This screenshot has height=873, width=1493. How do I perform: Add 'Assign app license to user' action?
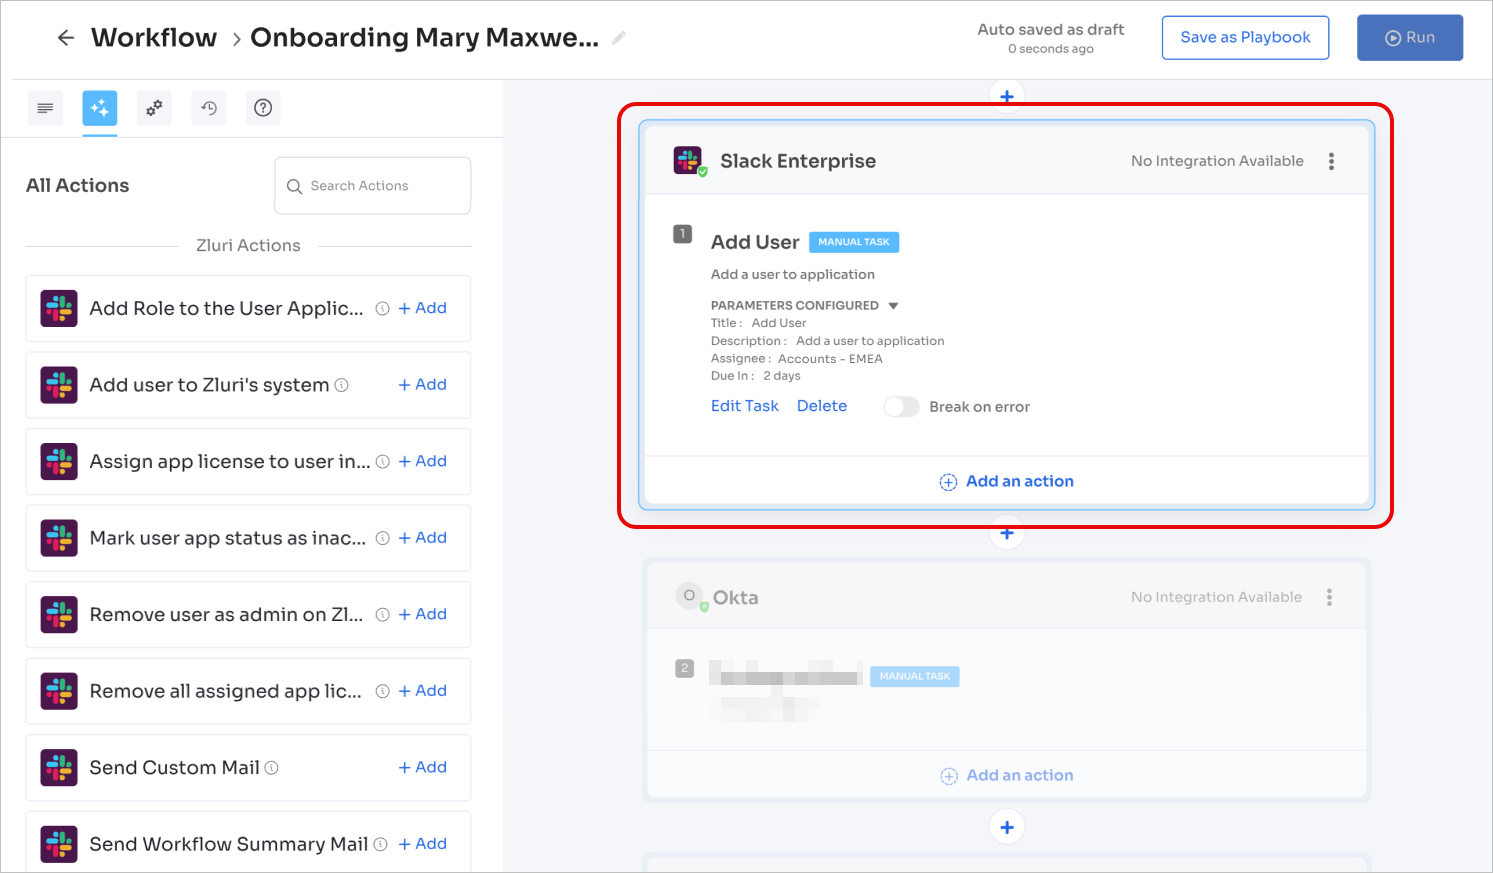click(423, 461)
